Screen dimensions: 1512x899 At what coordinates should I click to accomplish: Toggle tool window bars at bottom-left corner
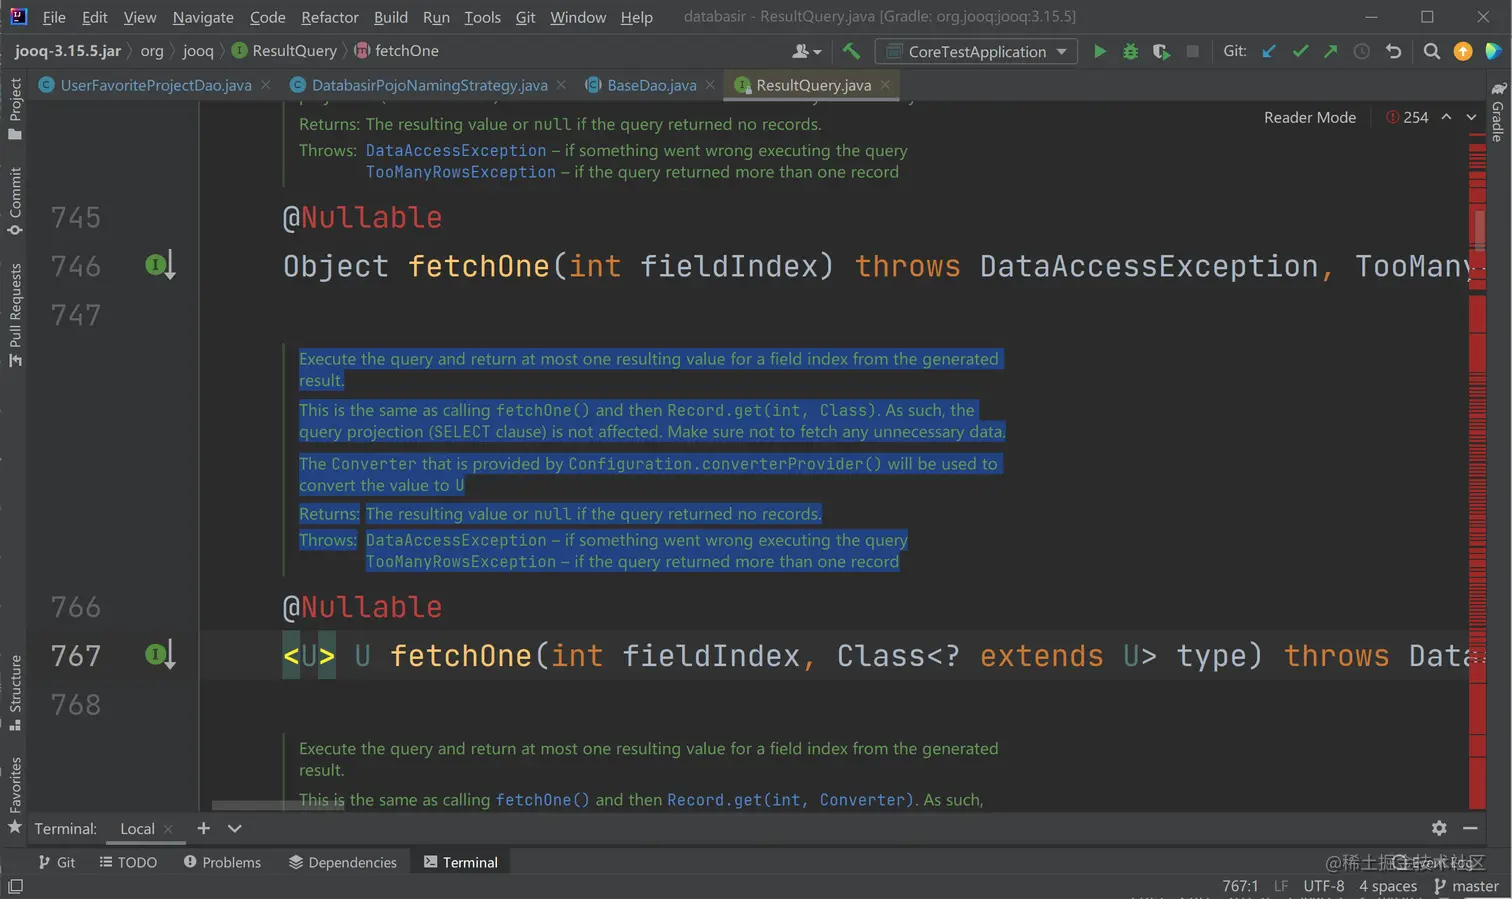tap(15, 886)
